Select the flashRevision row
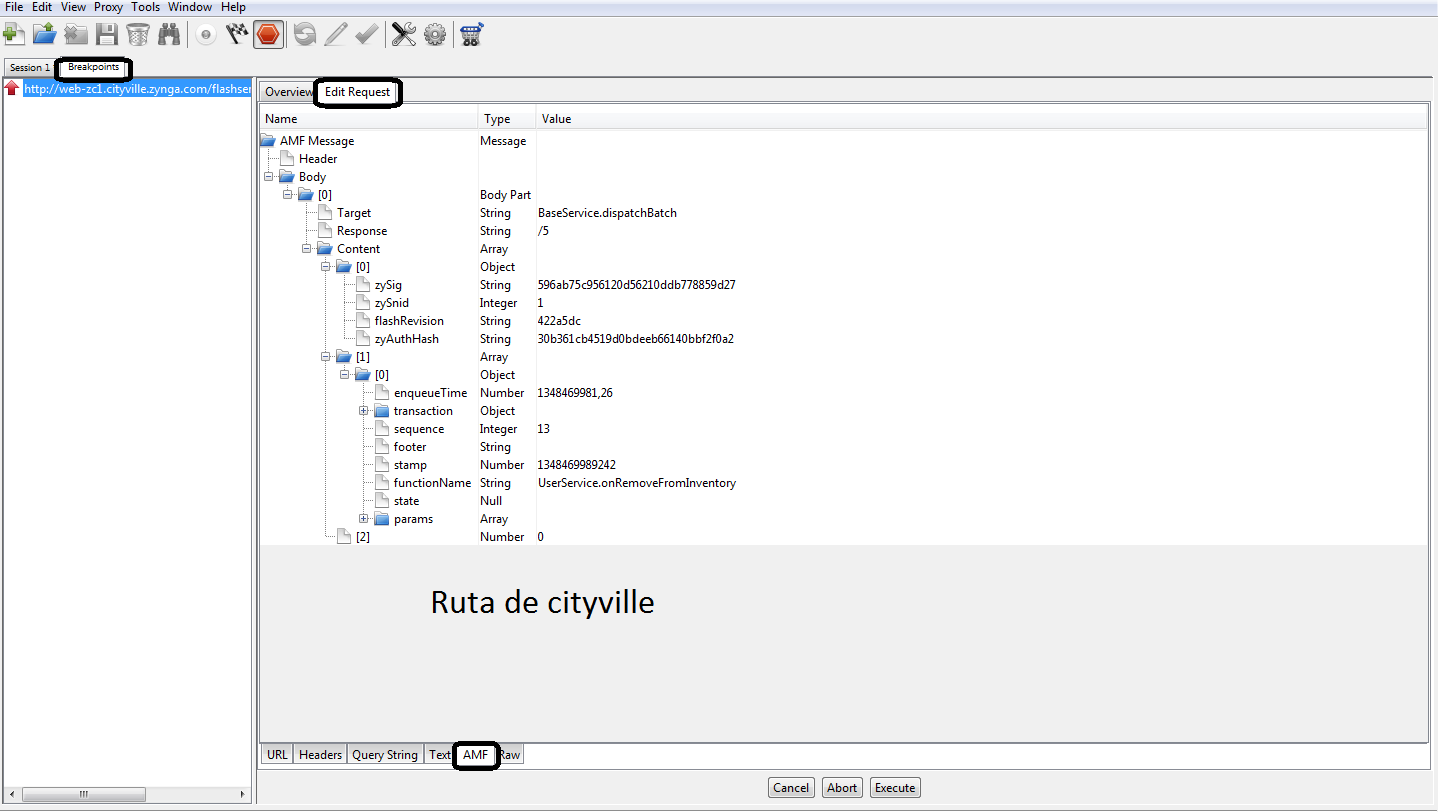Image resolution: width=1440 pixels, height=812 pixels. 843,321
